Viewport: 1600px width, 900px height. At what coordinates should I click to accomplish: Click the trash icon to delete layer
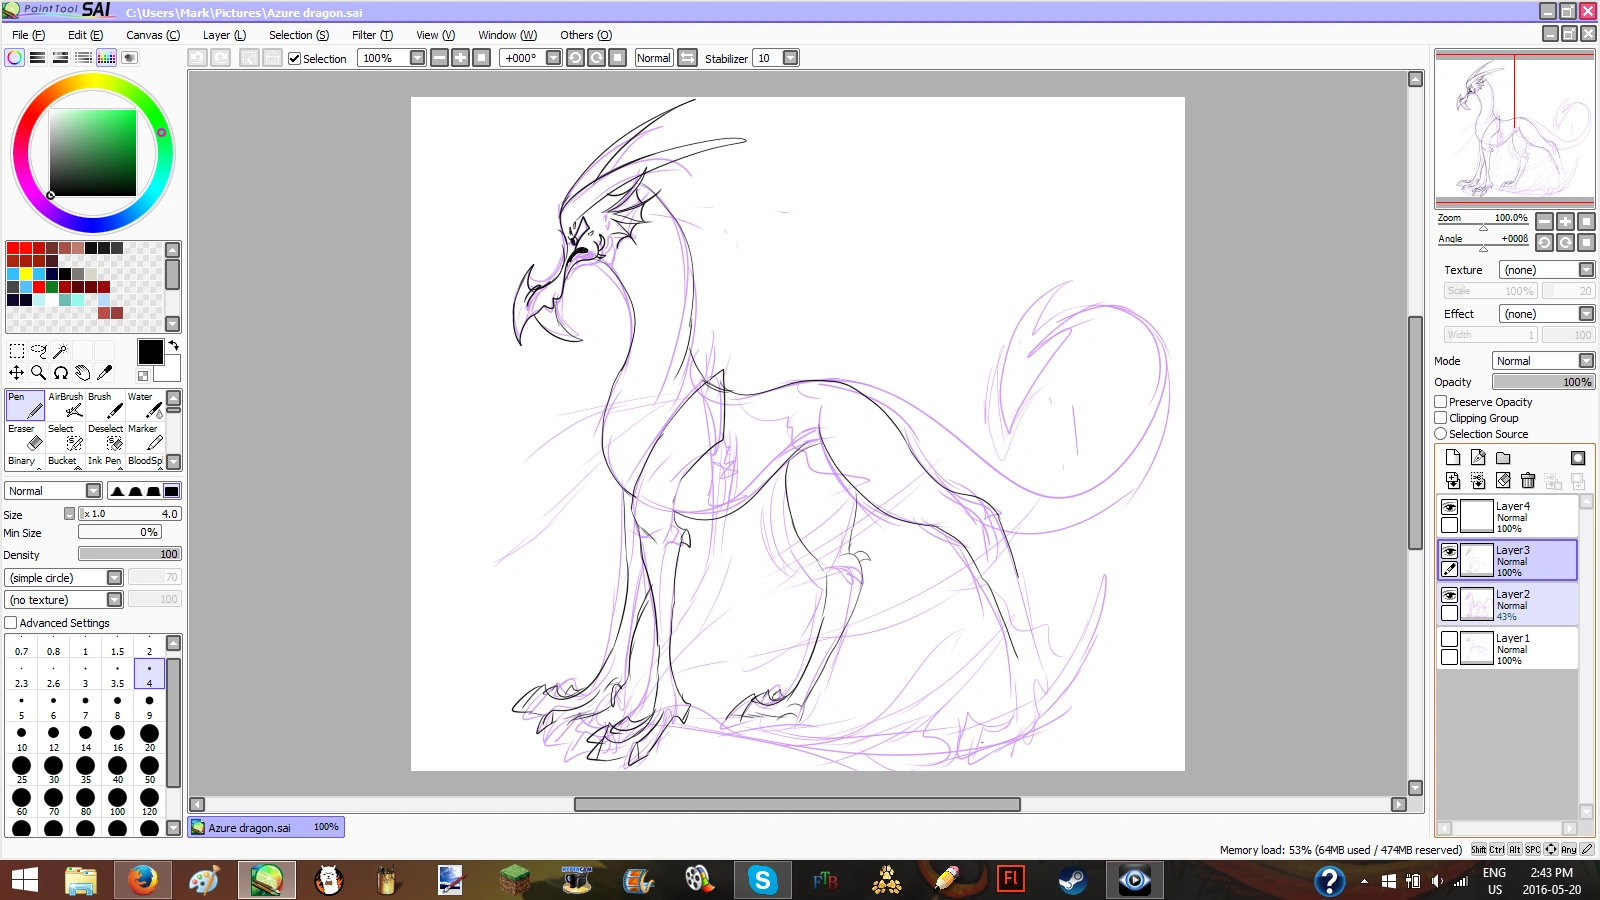tap(1527, 481)
